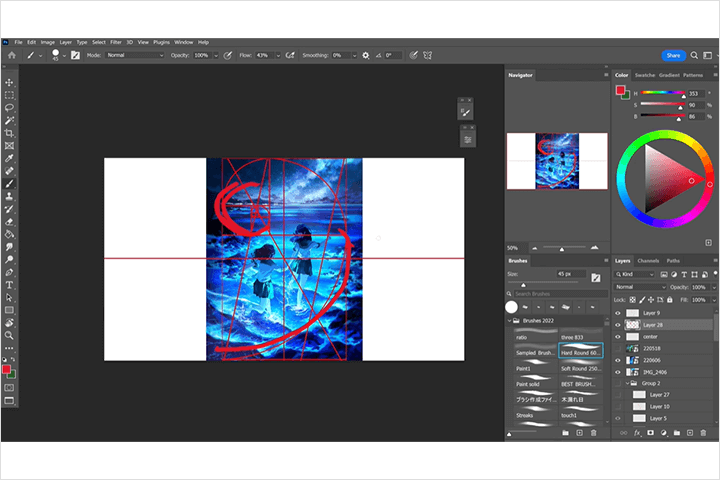Select the Lasso tool

[9, 107]
